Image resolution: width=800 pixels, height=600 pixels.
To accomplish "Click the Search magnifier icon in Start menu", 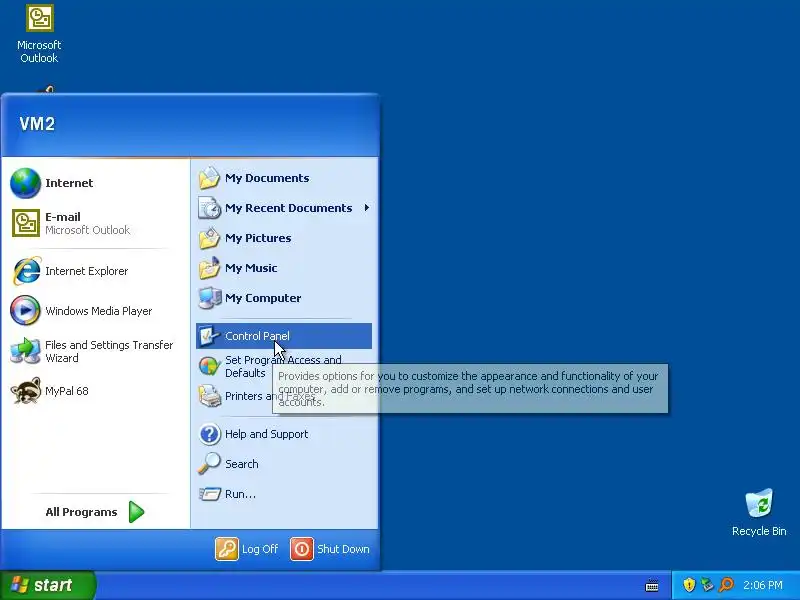I will pyautogui.click(x=209, y=464).
